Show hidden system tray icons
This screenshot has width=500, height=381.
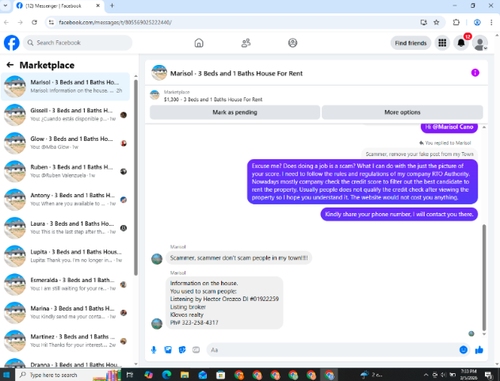426,375
